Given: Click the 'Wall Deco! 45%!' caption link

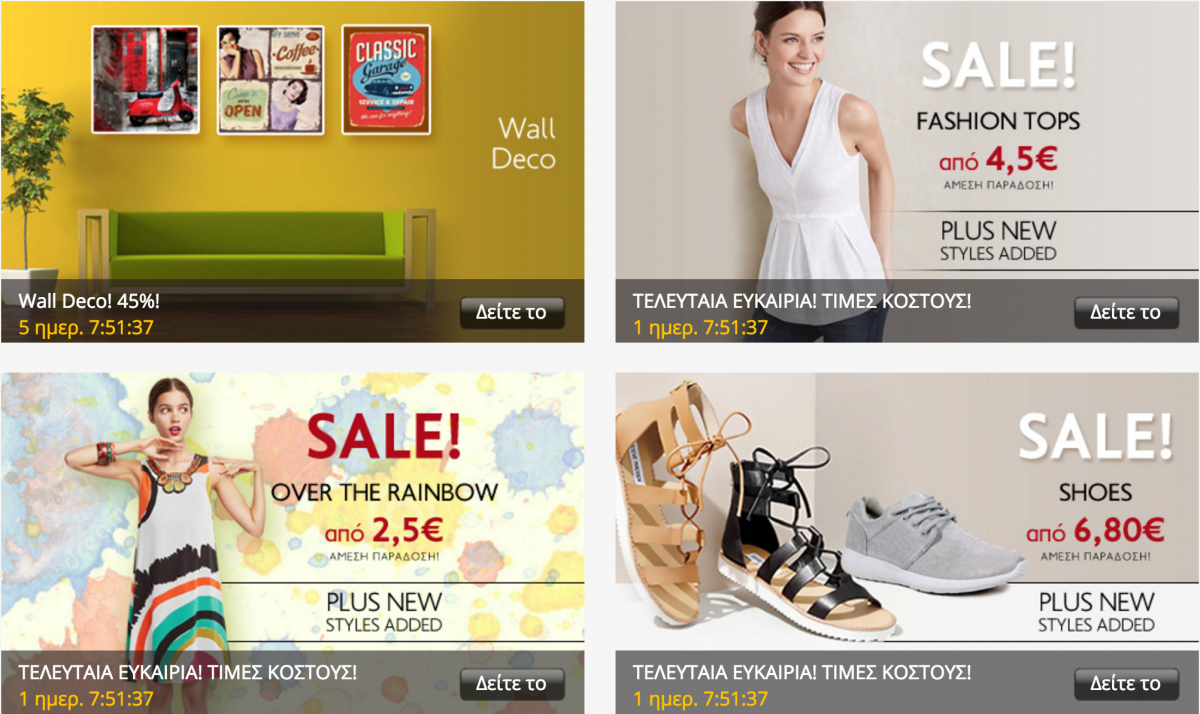Looking at the screenshot, I should (x=89, y=300).
